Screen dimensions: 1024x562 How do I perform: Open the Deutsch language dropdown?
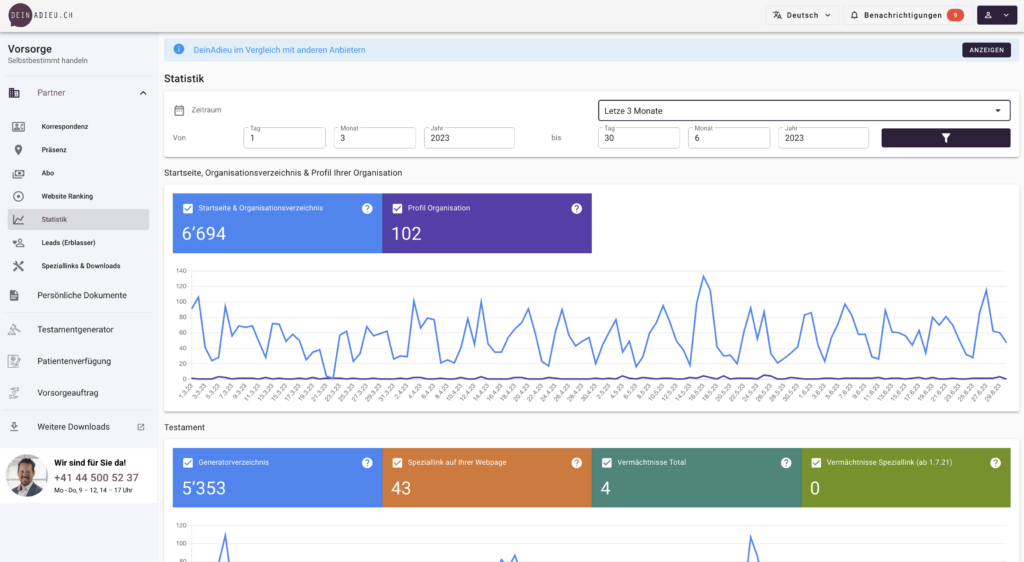pos(802,15)
